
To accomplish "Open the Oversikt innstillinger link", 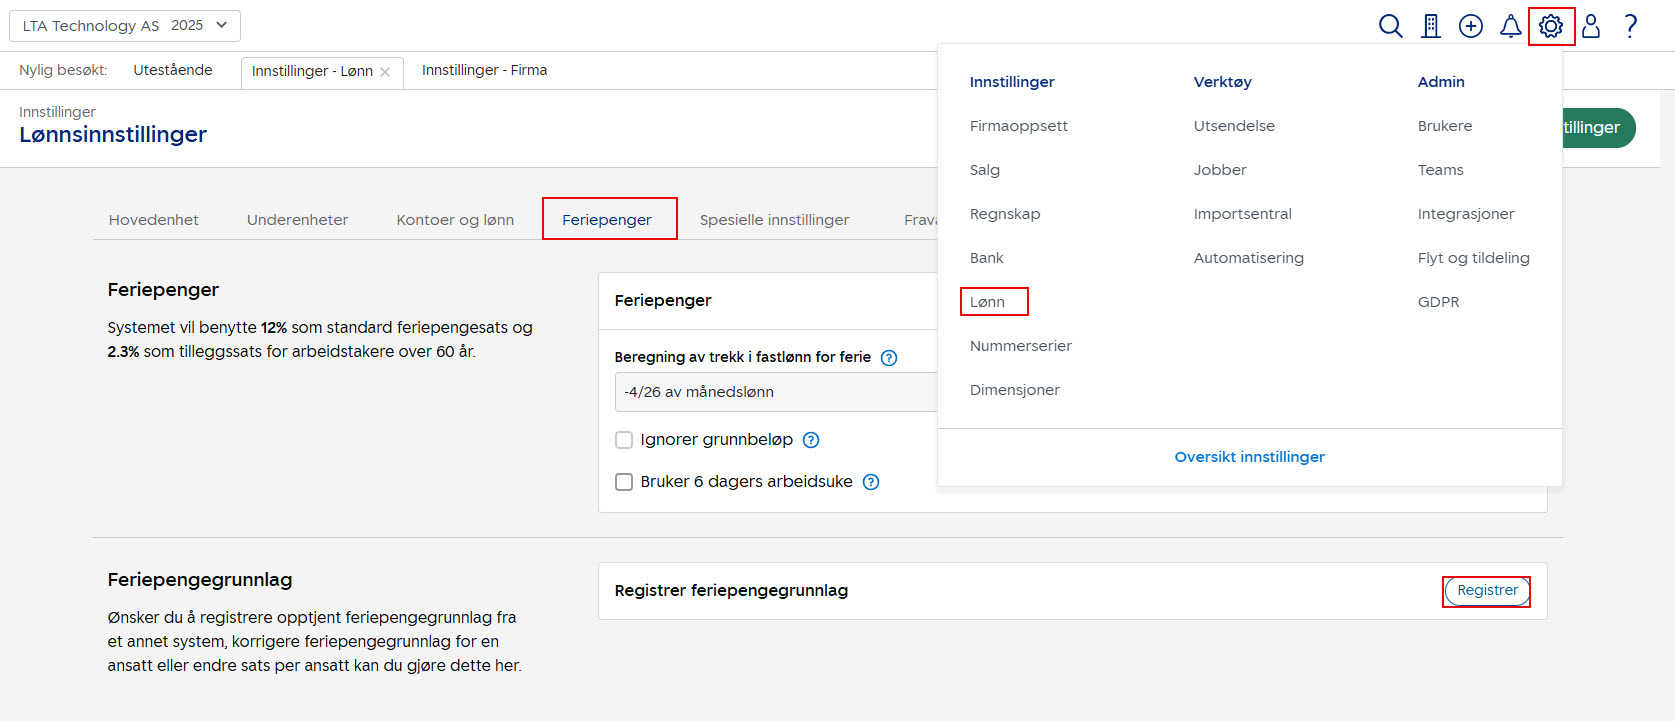I will [x=1249, y=457].
